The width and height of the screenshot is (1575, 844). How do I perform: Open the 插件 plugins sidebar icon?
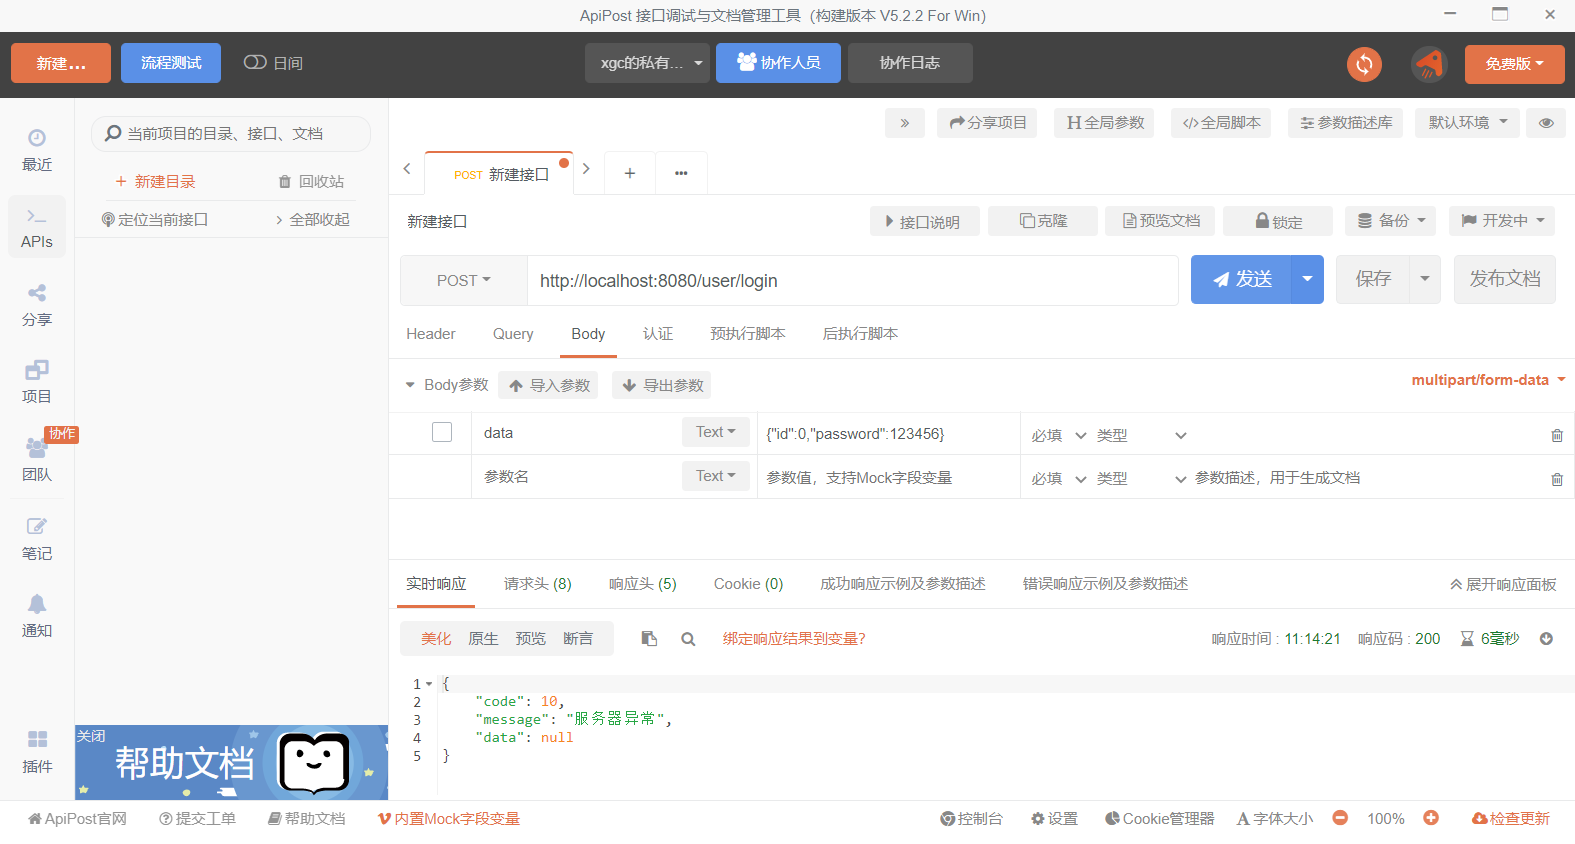(x=37, y=752)
